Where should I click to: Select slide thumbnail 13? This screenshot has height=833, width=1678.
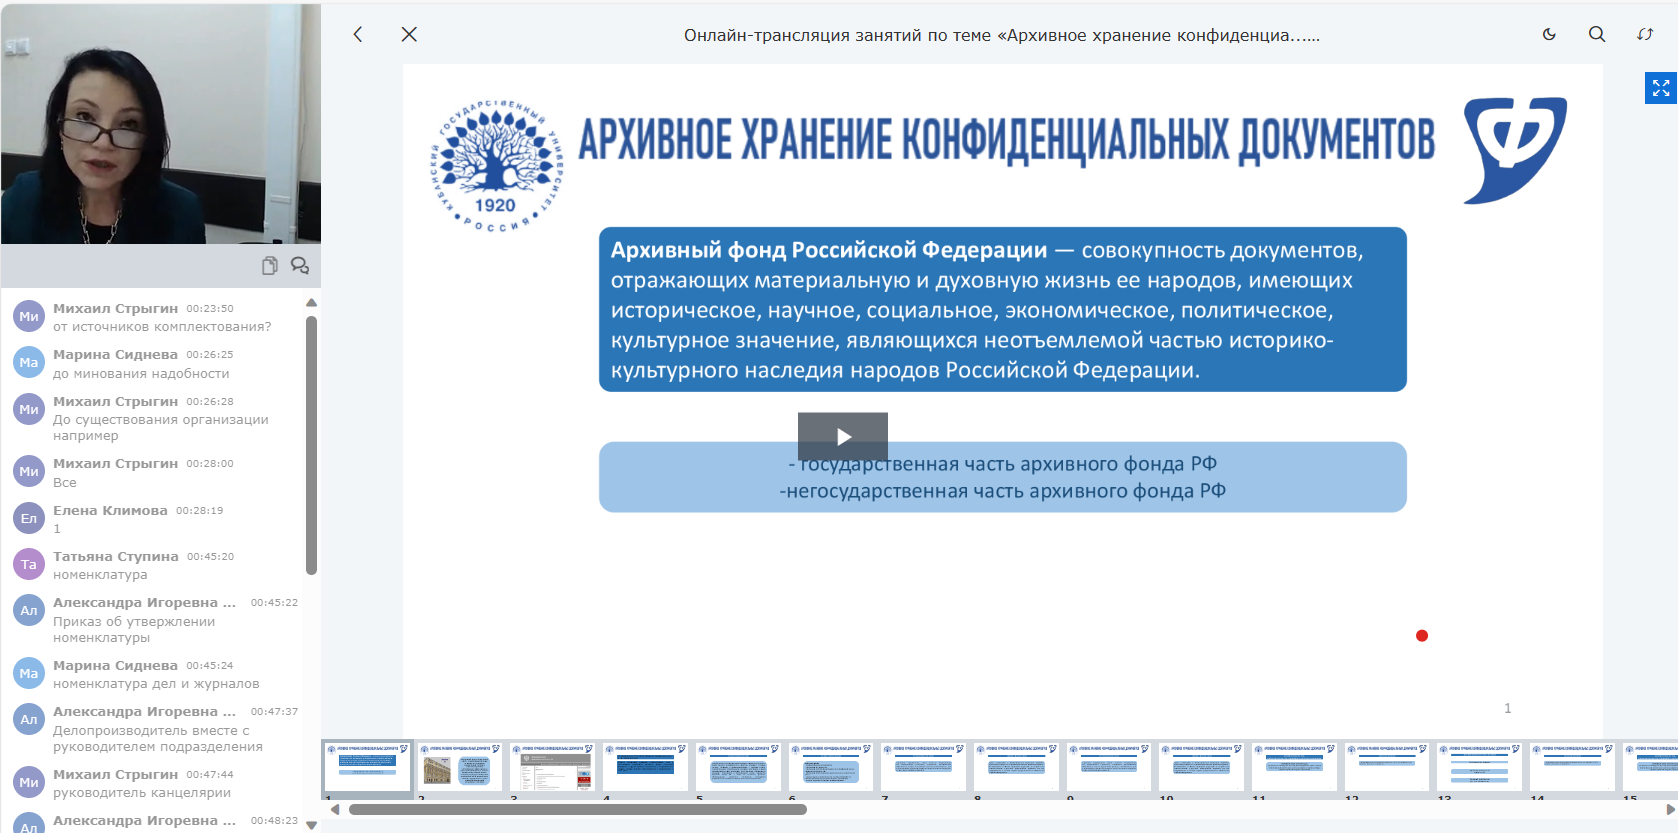pos(1479,767)
